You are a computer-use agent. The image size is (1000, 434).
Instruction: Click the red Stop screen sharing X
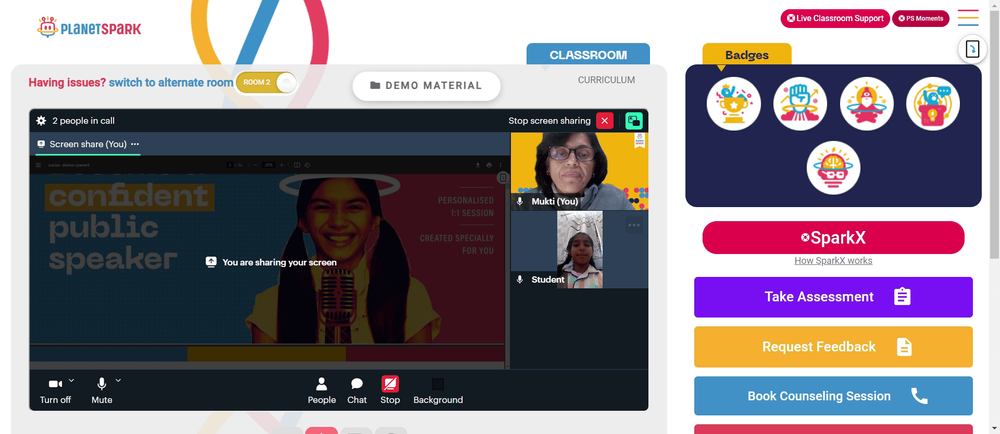click(x=605, y=120)
